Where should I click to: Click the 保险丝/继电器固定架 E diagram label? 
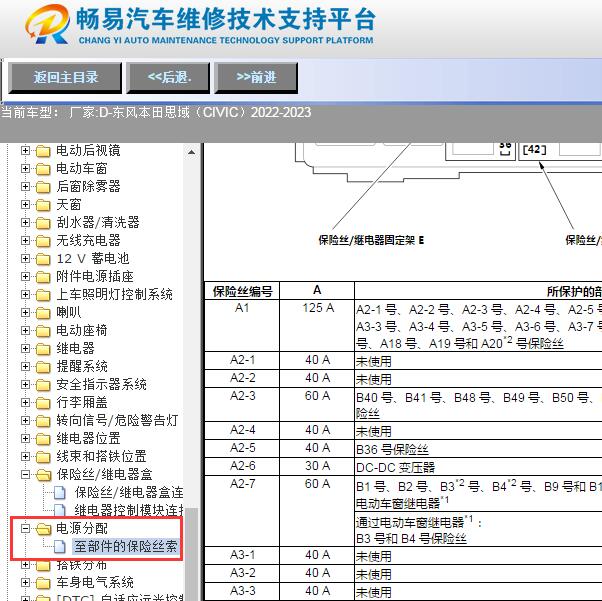coord(371,240)
